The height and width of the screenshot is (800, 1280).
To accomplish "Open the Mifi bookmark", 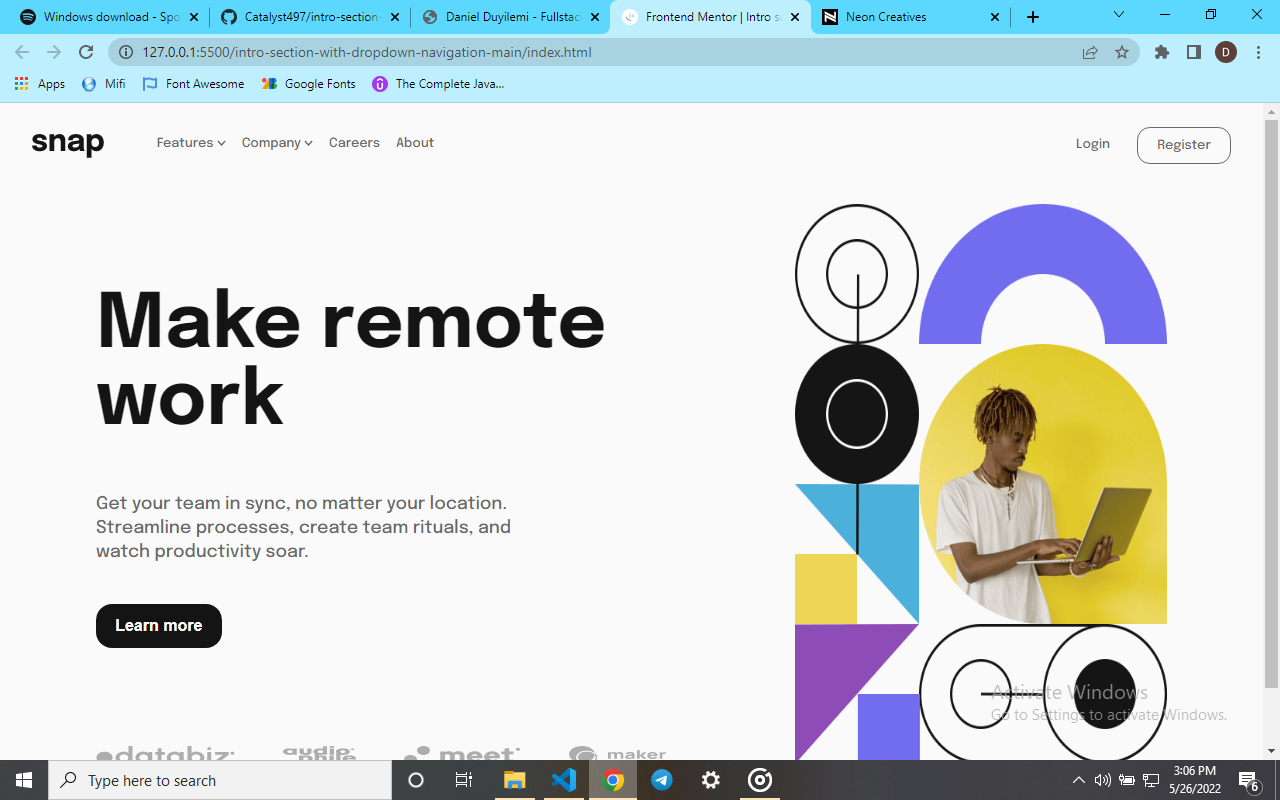I will (x=104, y=84).
